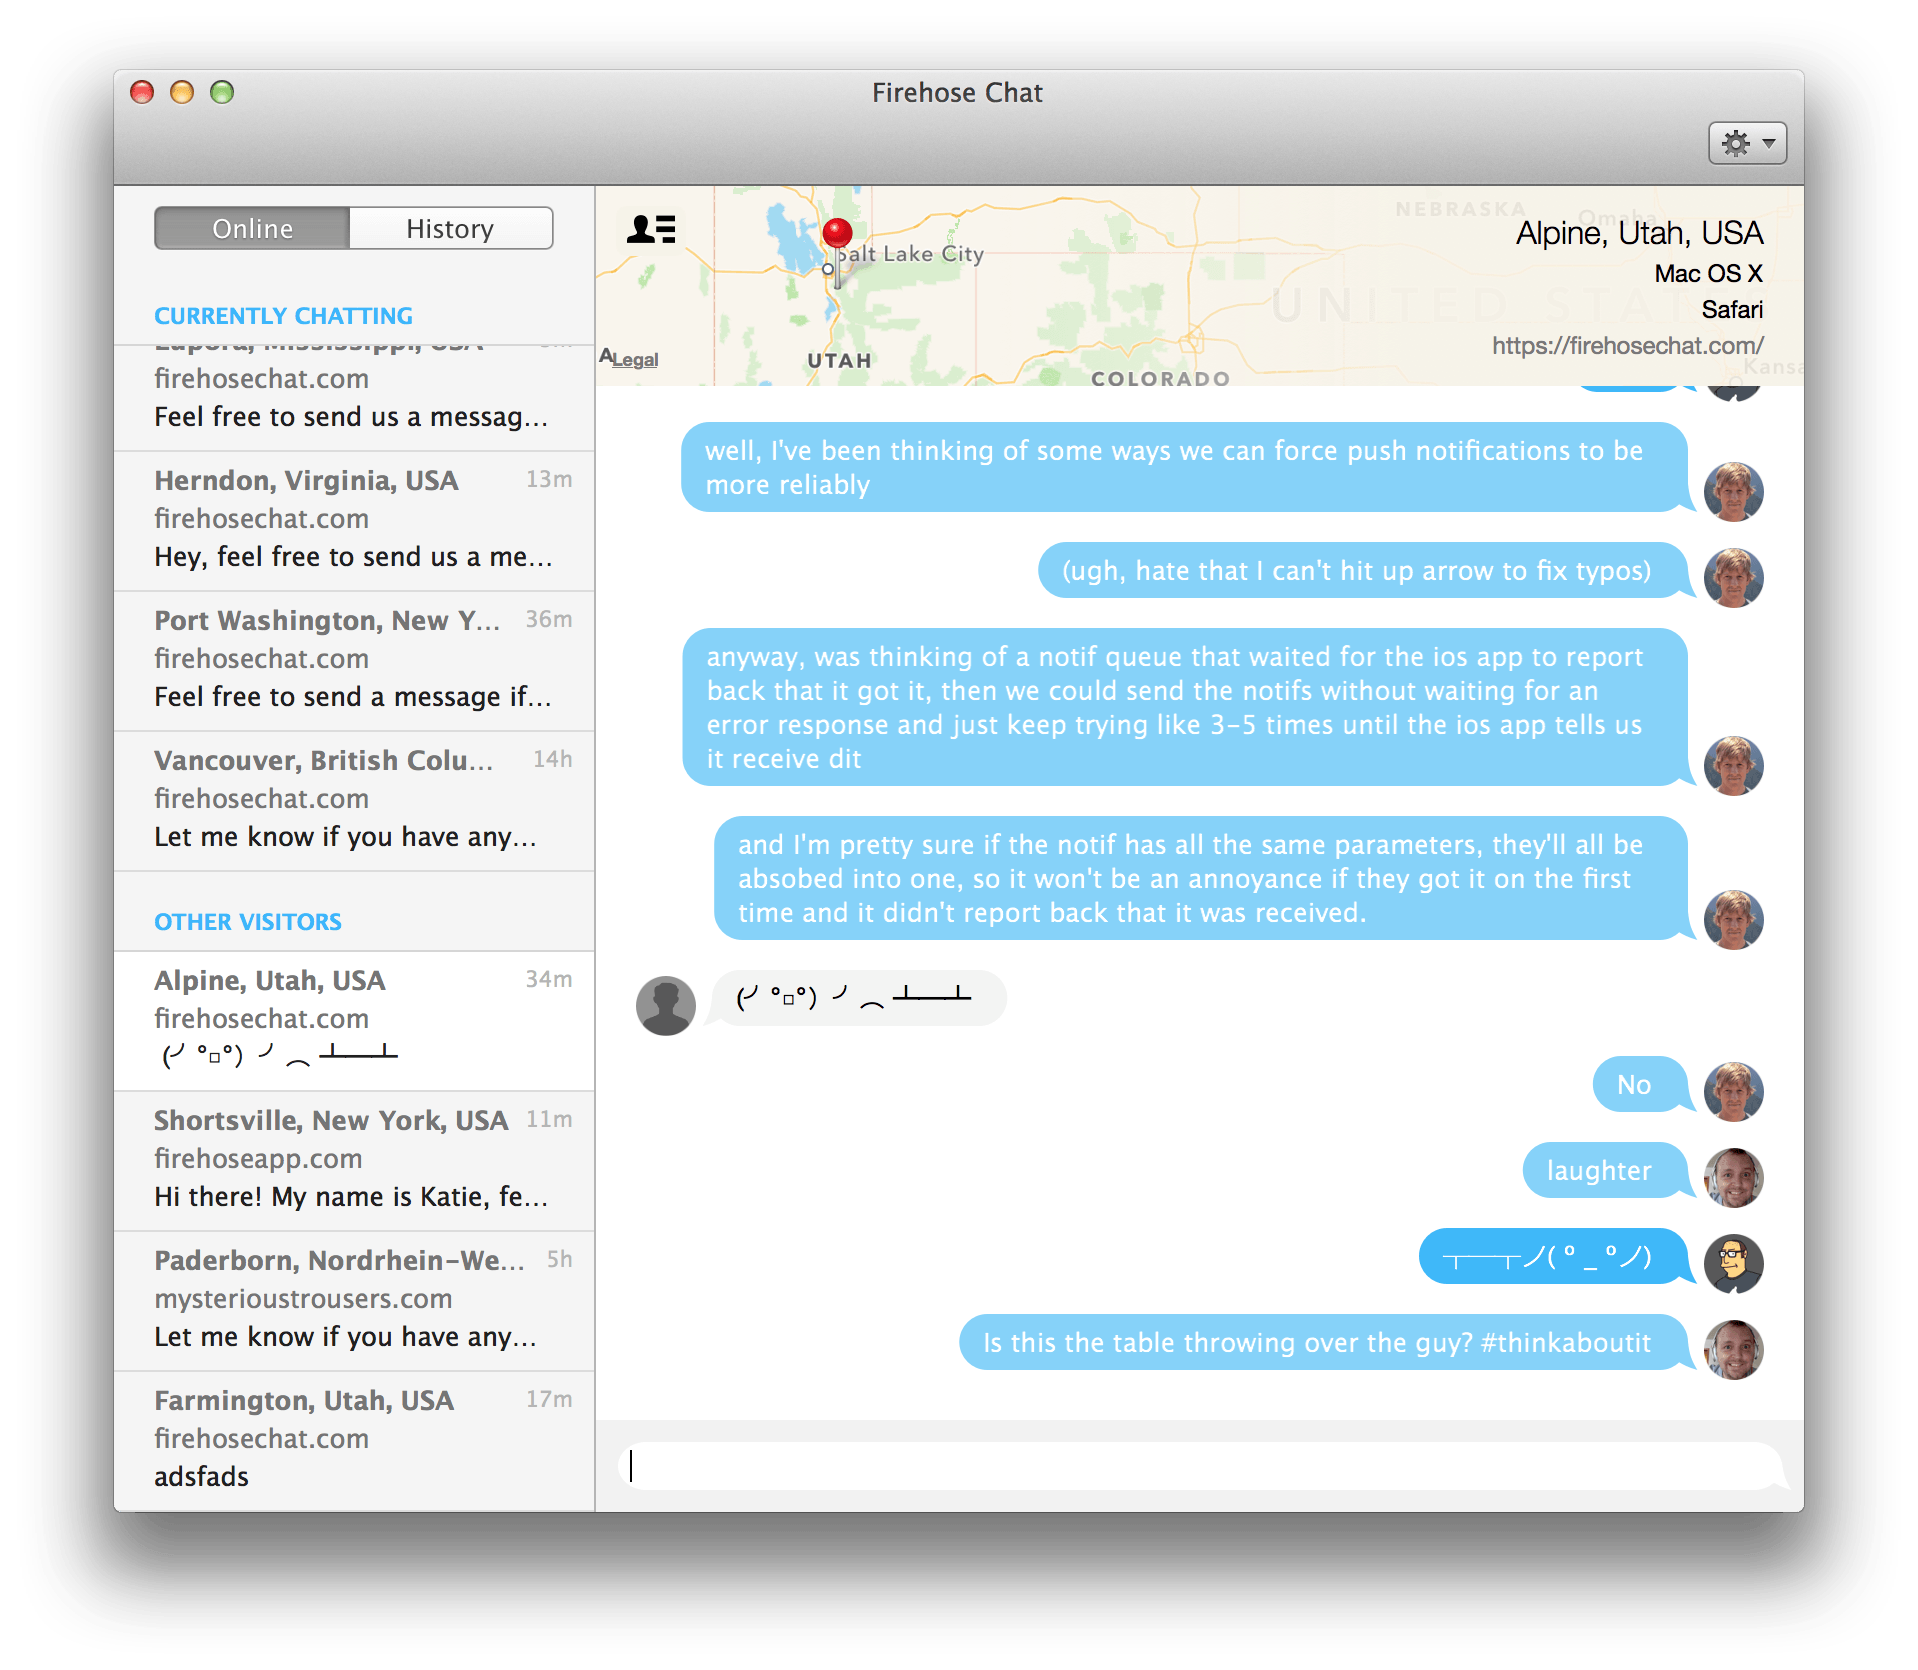The height and width of the screenshot is (1670, 1918).
Task: Click the avatar beside the 'No' message
Action: tap(1733, 1091)
